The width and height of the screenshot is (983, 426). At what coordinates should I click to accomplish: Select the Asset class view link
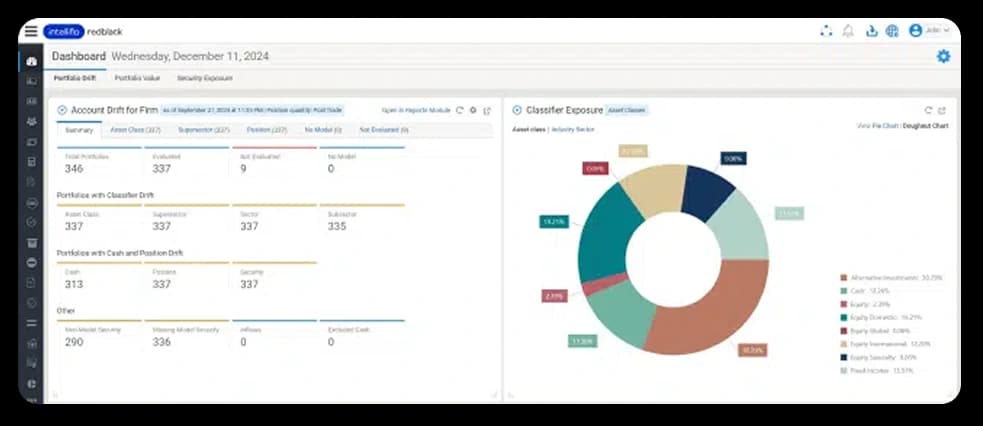(x=528, y=129)
